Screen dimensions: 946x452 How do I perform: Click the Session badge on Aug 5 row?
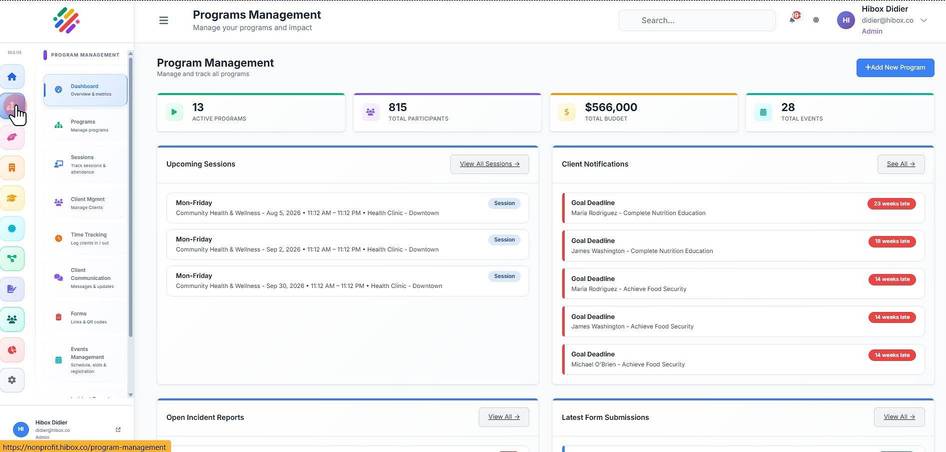pos(504,203)
